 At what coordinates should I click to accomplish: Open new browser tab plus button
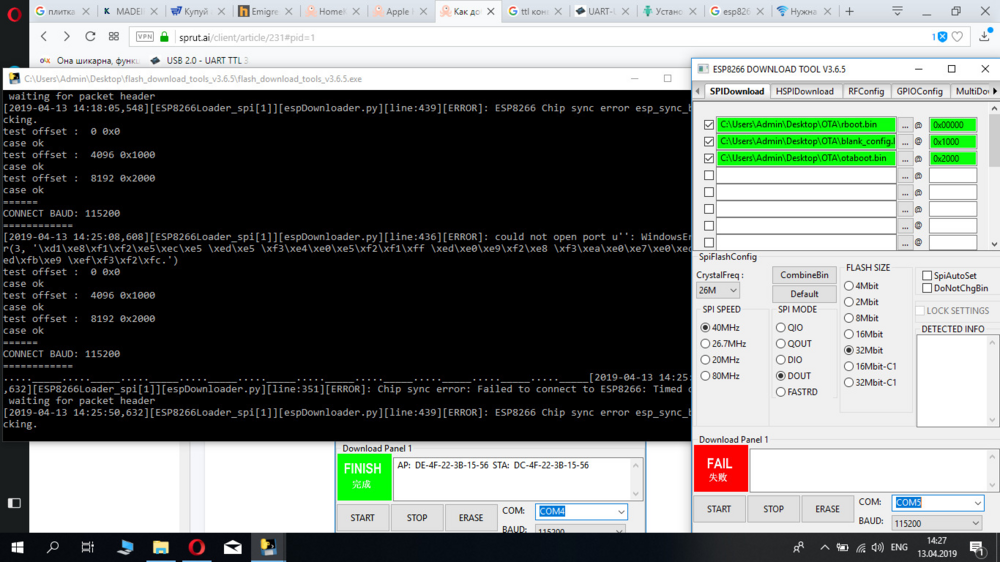[849, 11]
